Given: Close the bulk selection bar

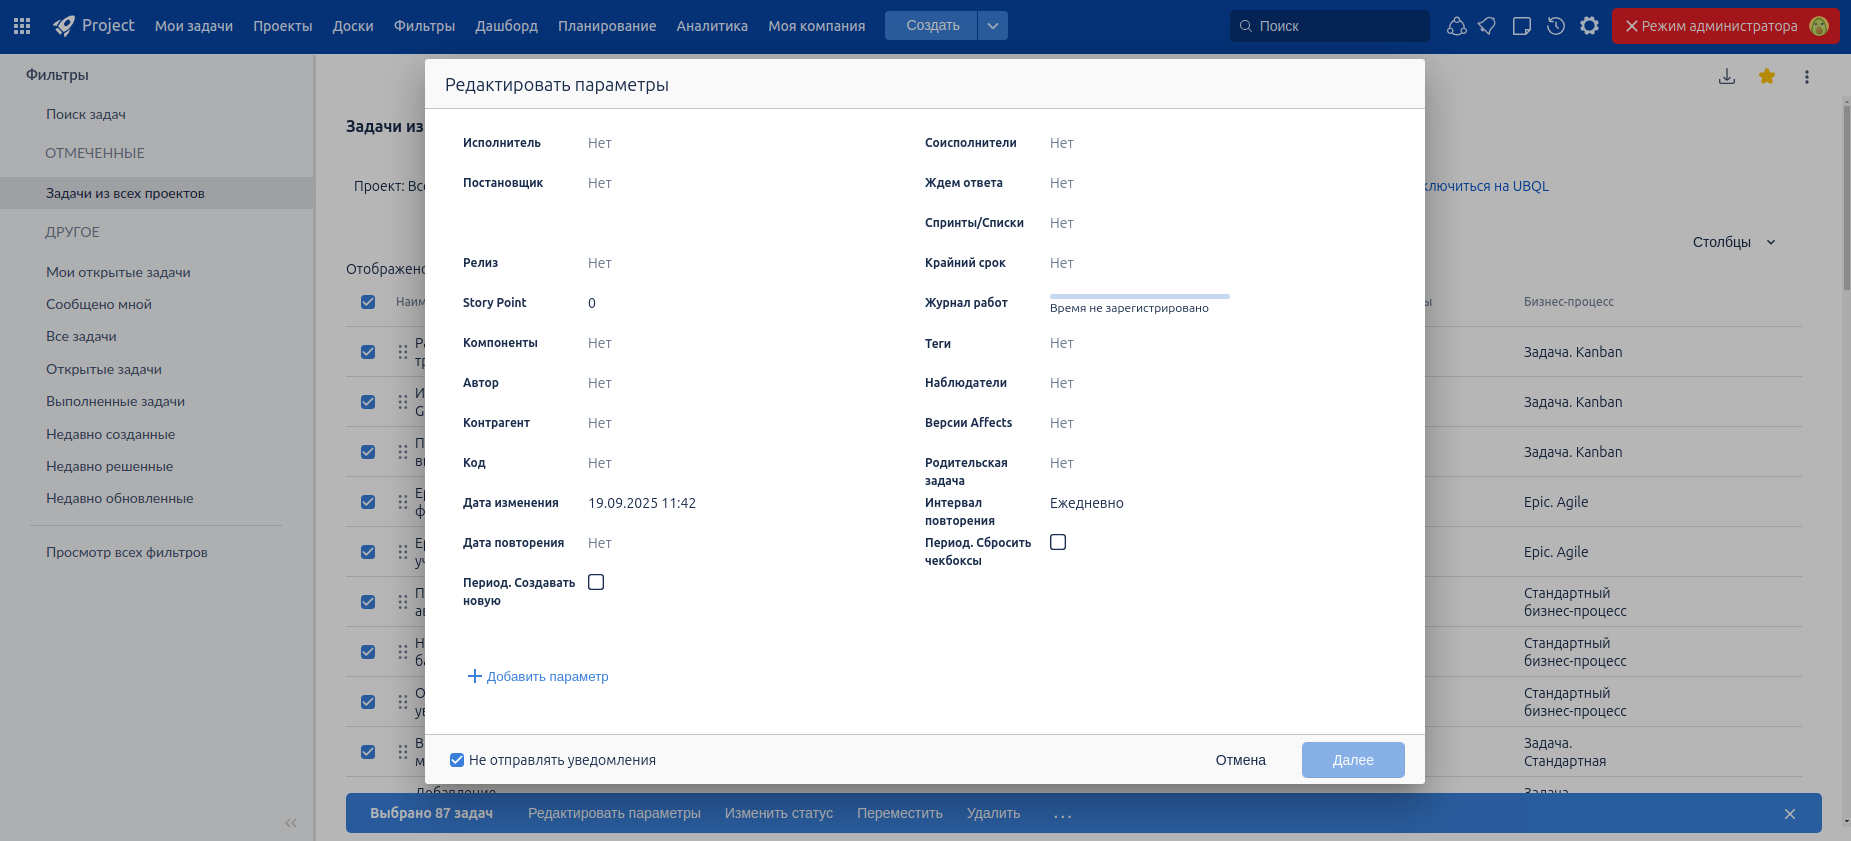Looking at the screenshot, I should point(1790,814).
